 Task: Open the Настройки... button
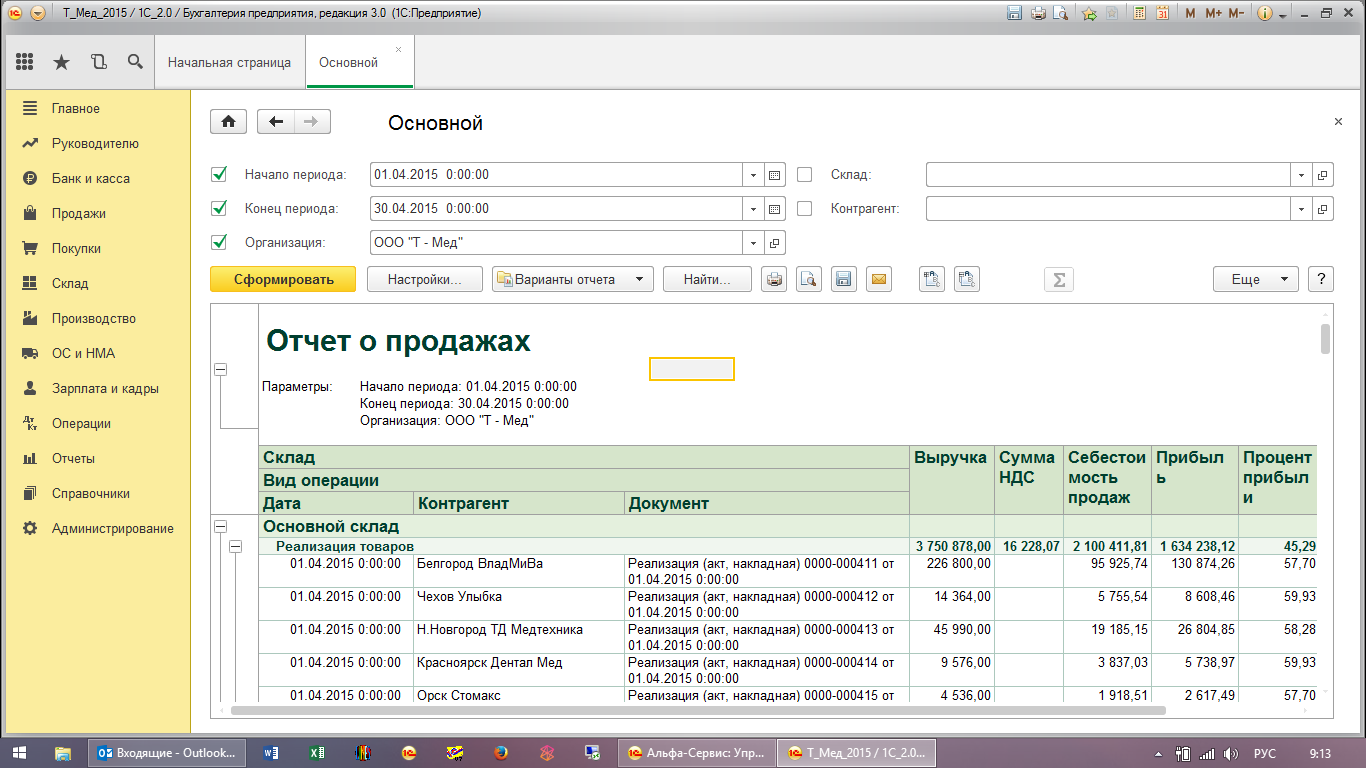tap(424, 280)
